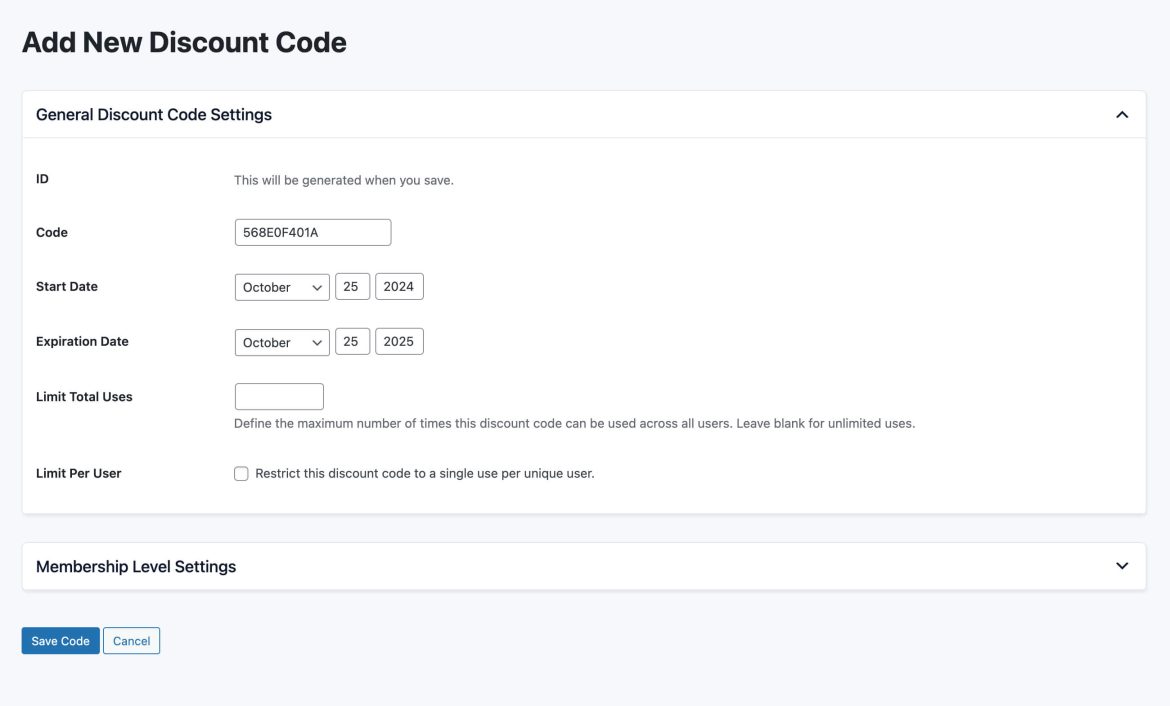Click the Save Code button
The width and height of the screenshot is (1170, 706).
[x=60, y=640]
